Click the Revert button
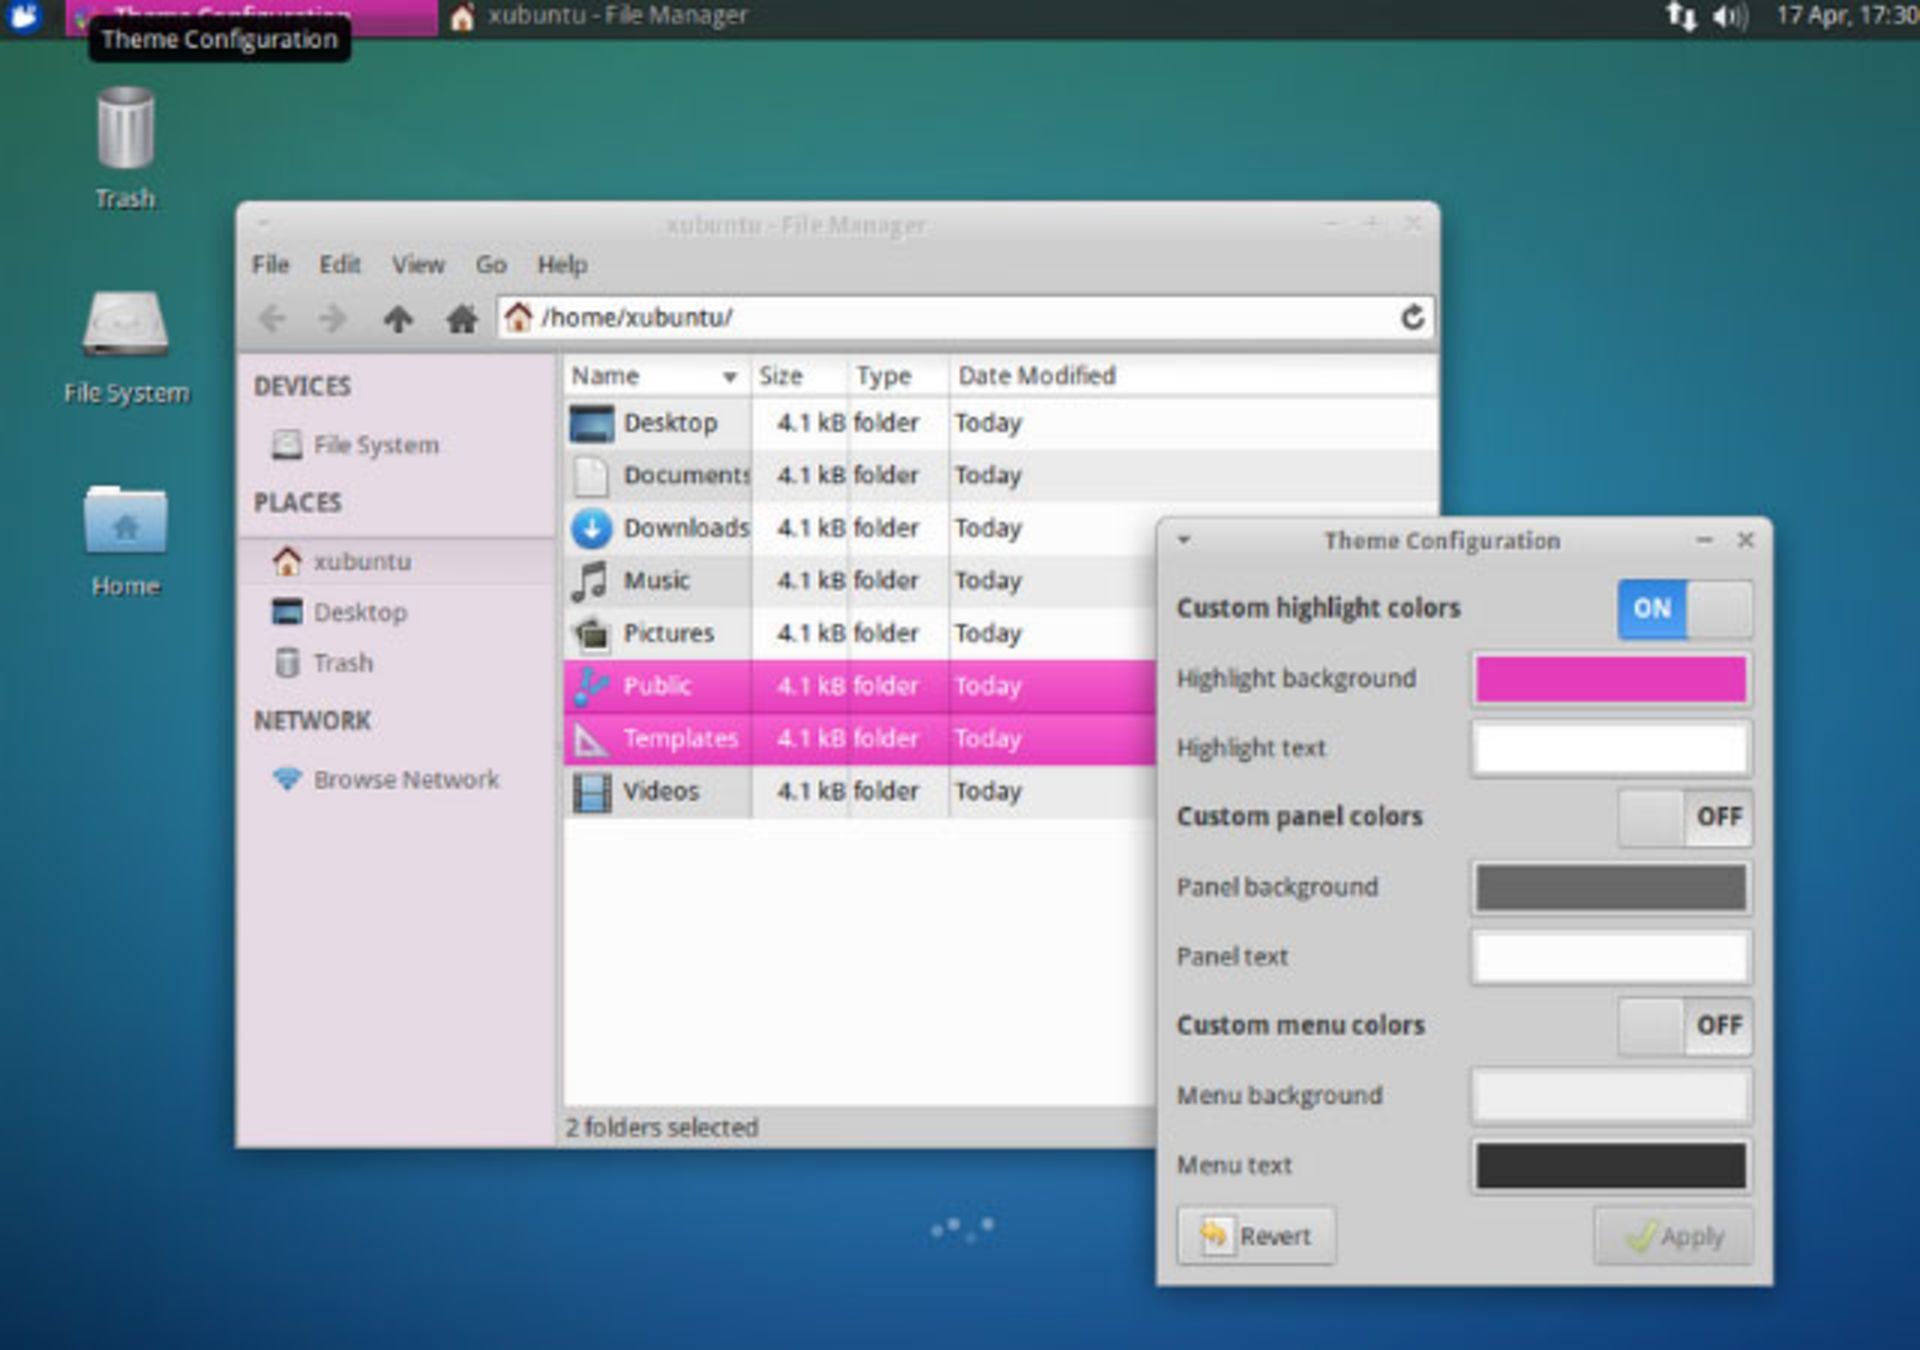Screen dimensions: 1920x1350 (1256, 1236)
